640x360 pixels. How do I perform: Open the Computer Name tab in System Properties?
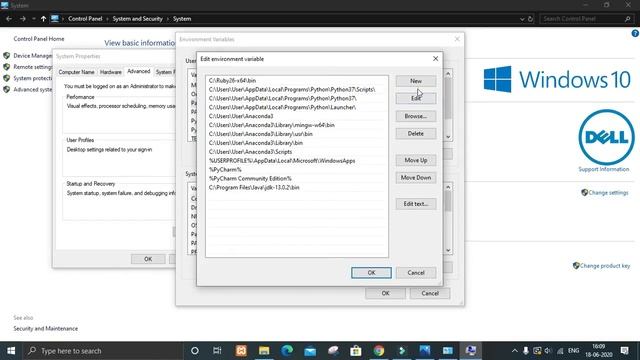76,72
